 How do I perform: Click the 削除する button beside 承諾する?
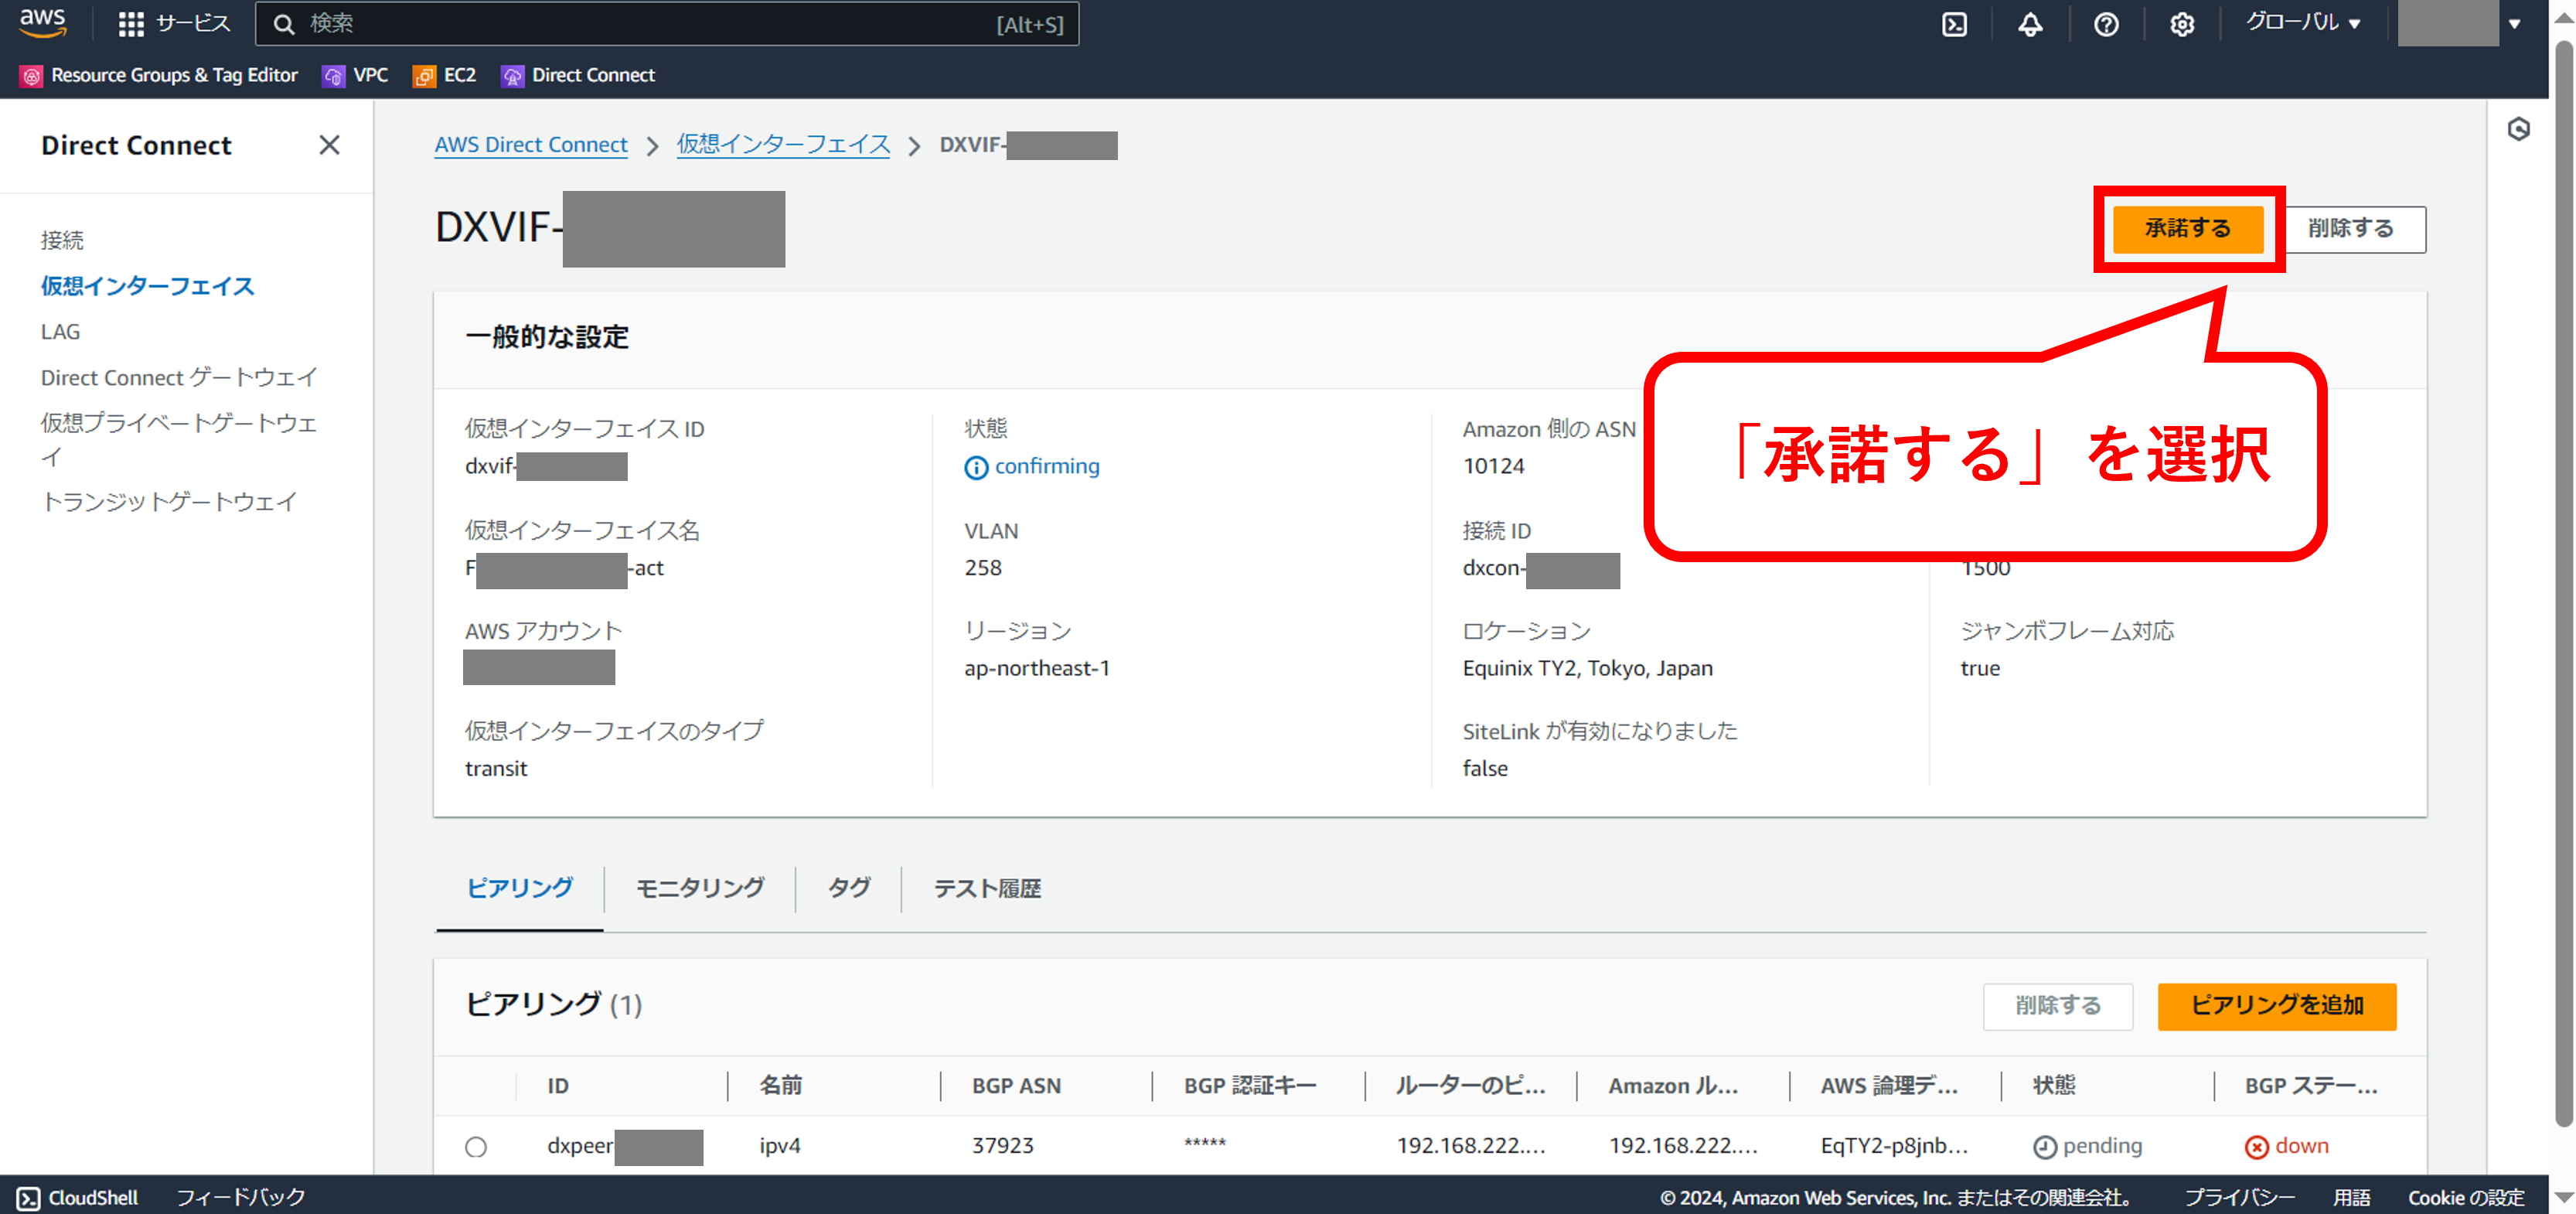(x=2351, y=229)
